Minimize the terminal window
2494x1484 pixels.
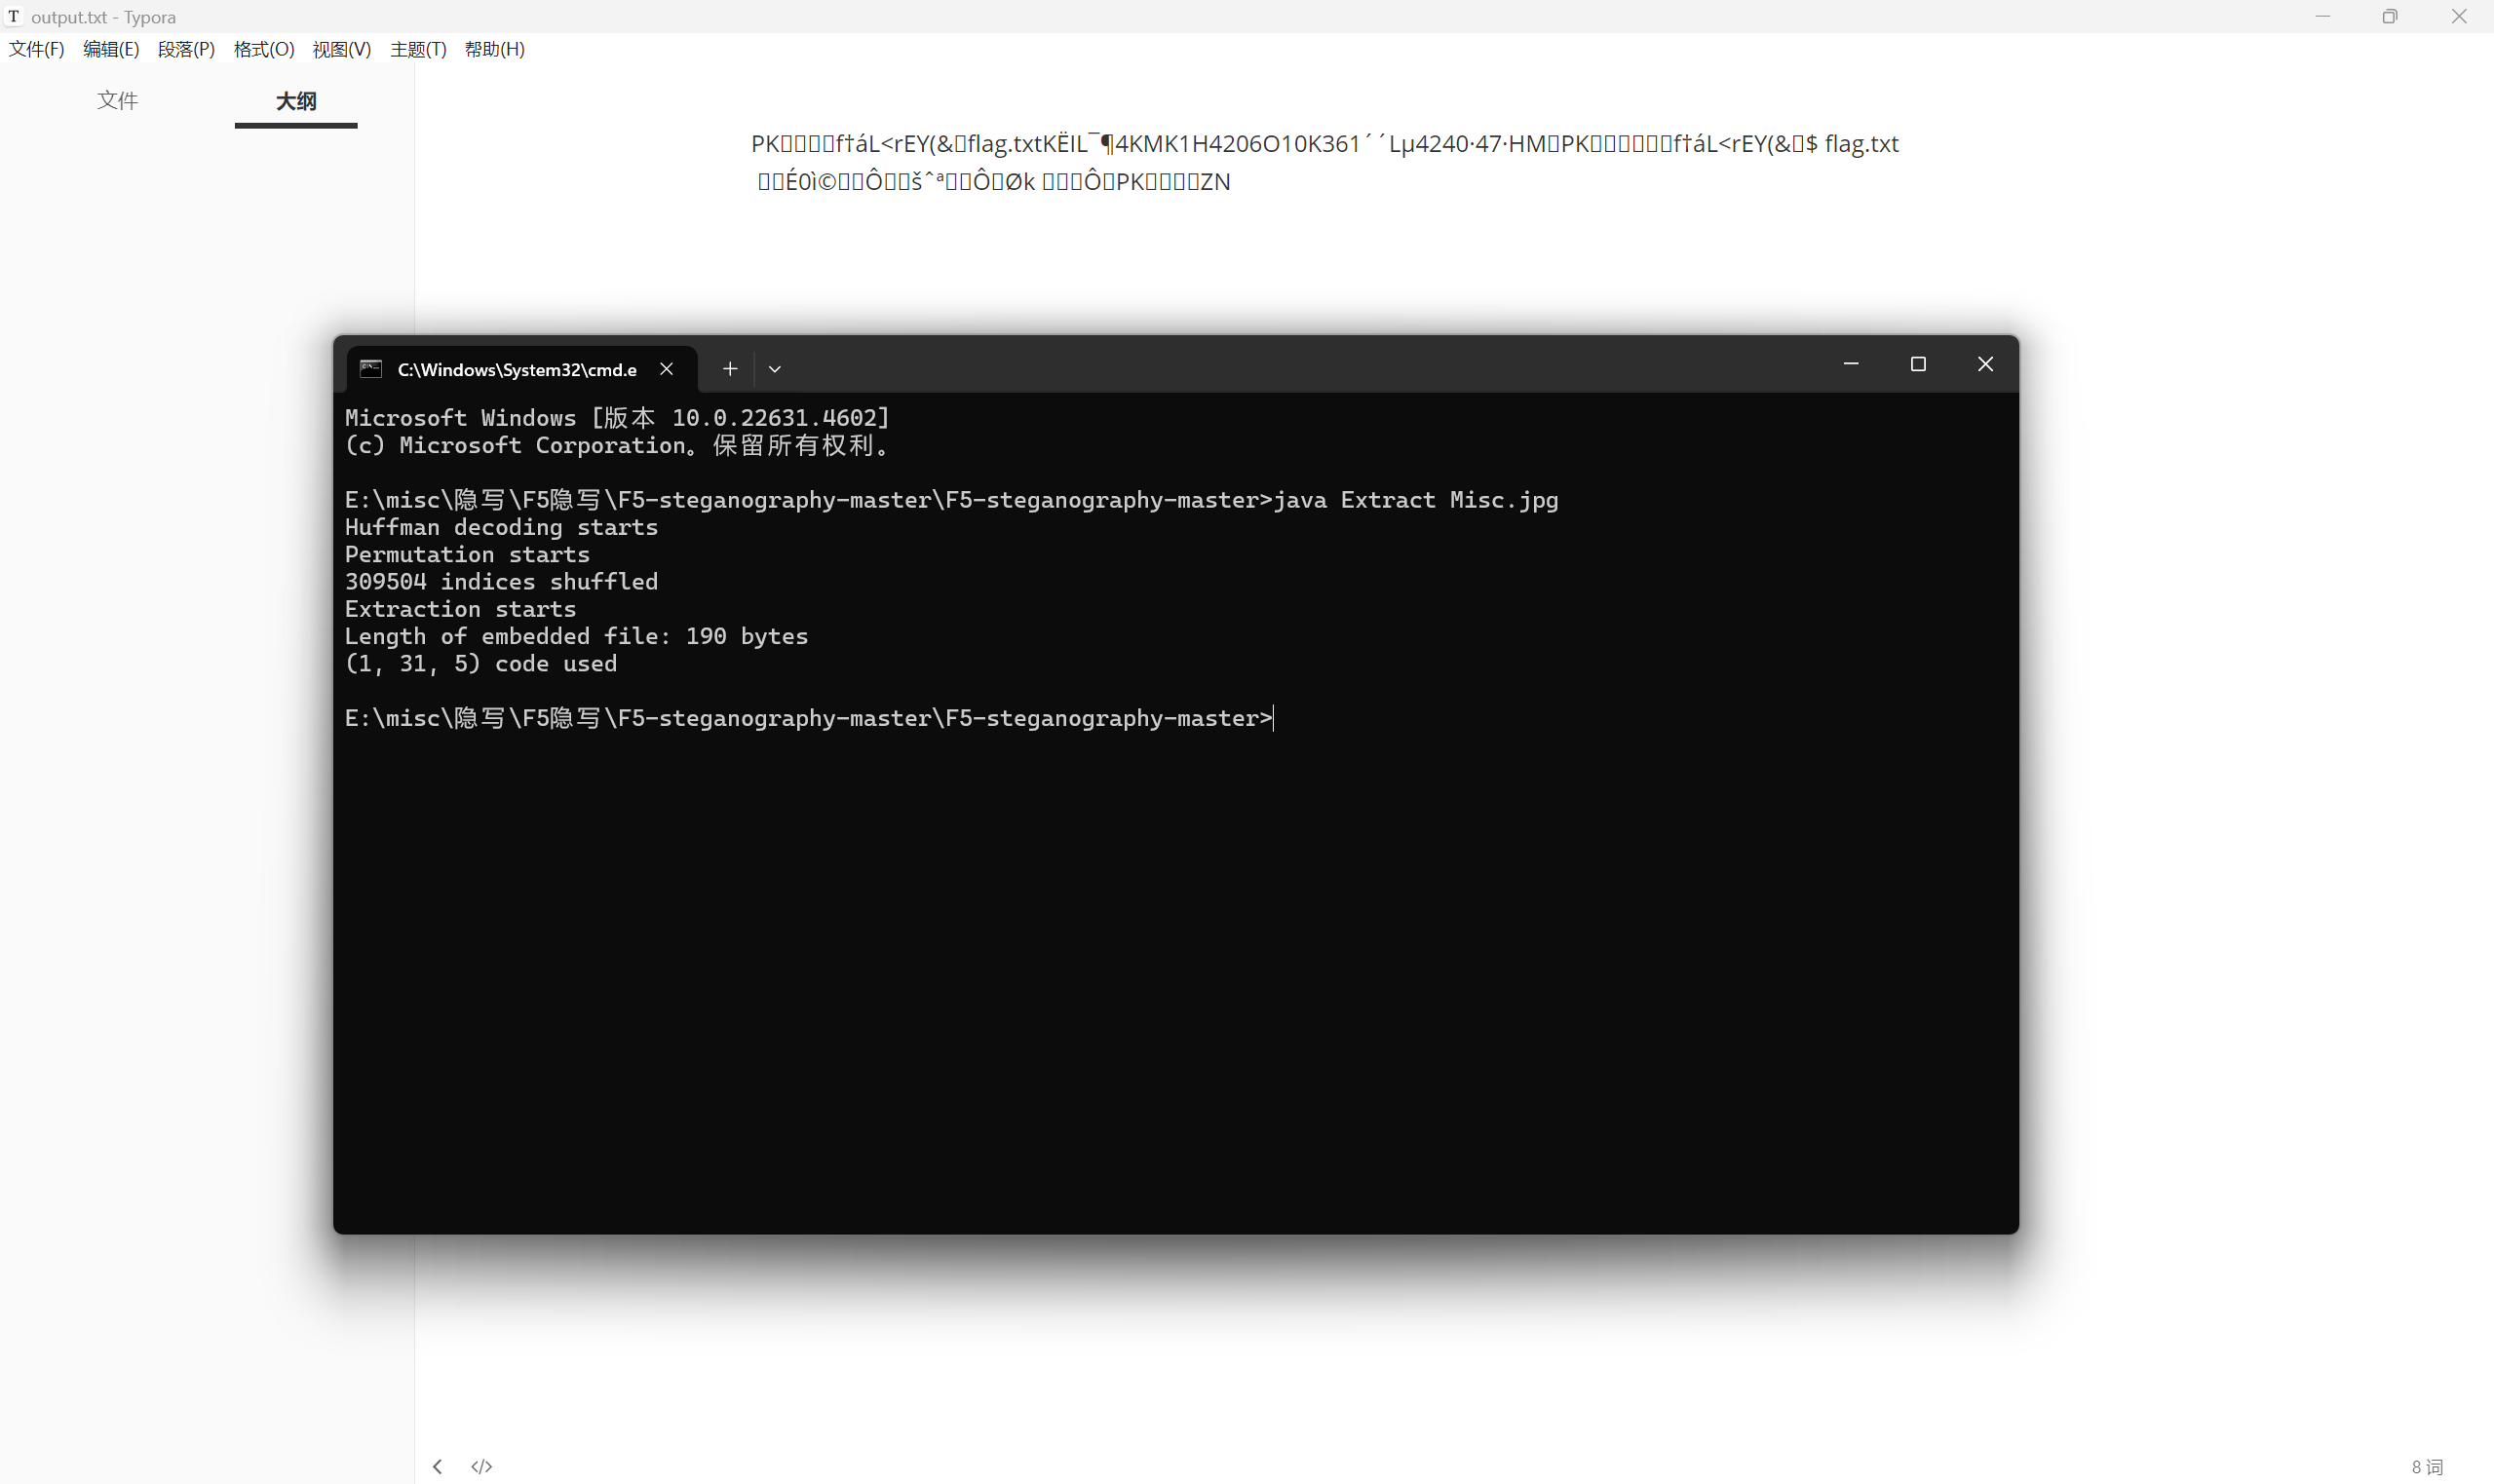click(x=1851, y=364)
